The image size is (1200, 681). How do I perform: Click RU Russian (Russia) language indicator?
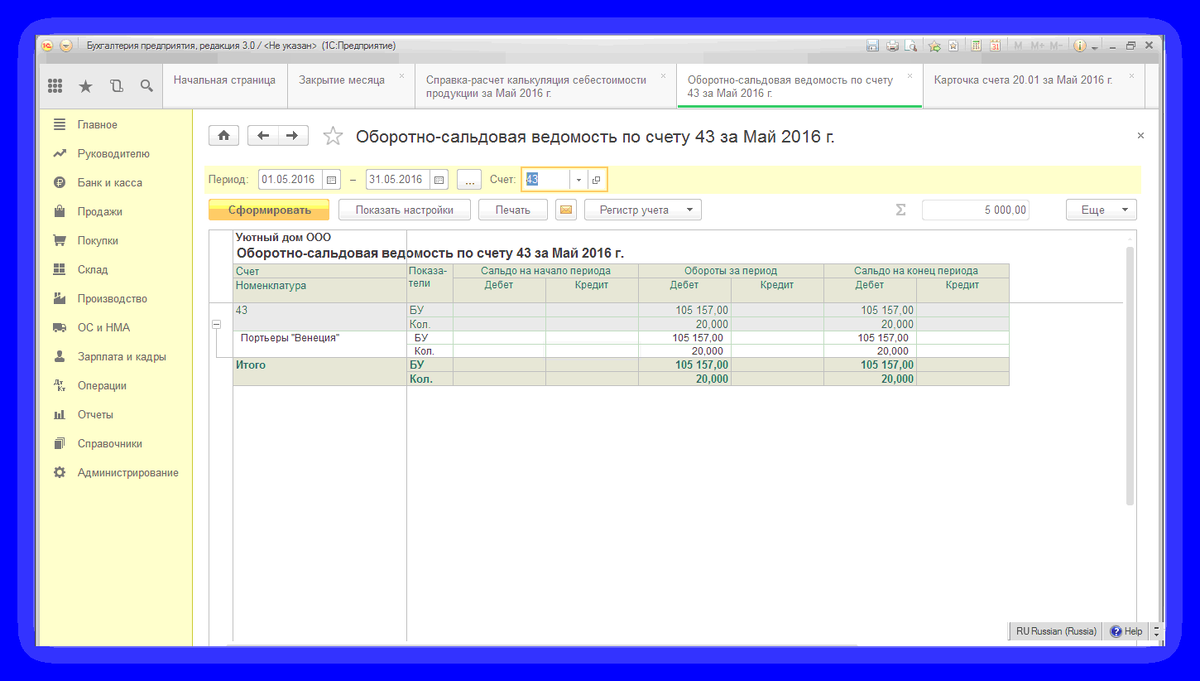[1056, 632]
